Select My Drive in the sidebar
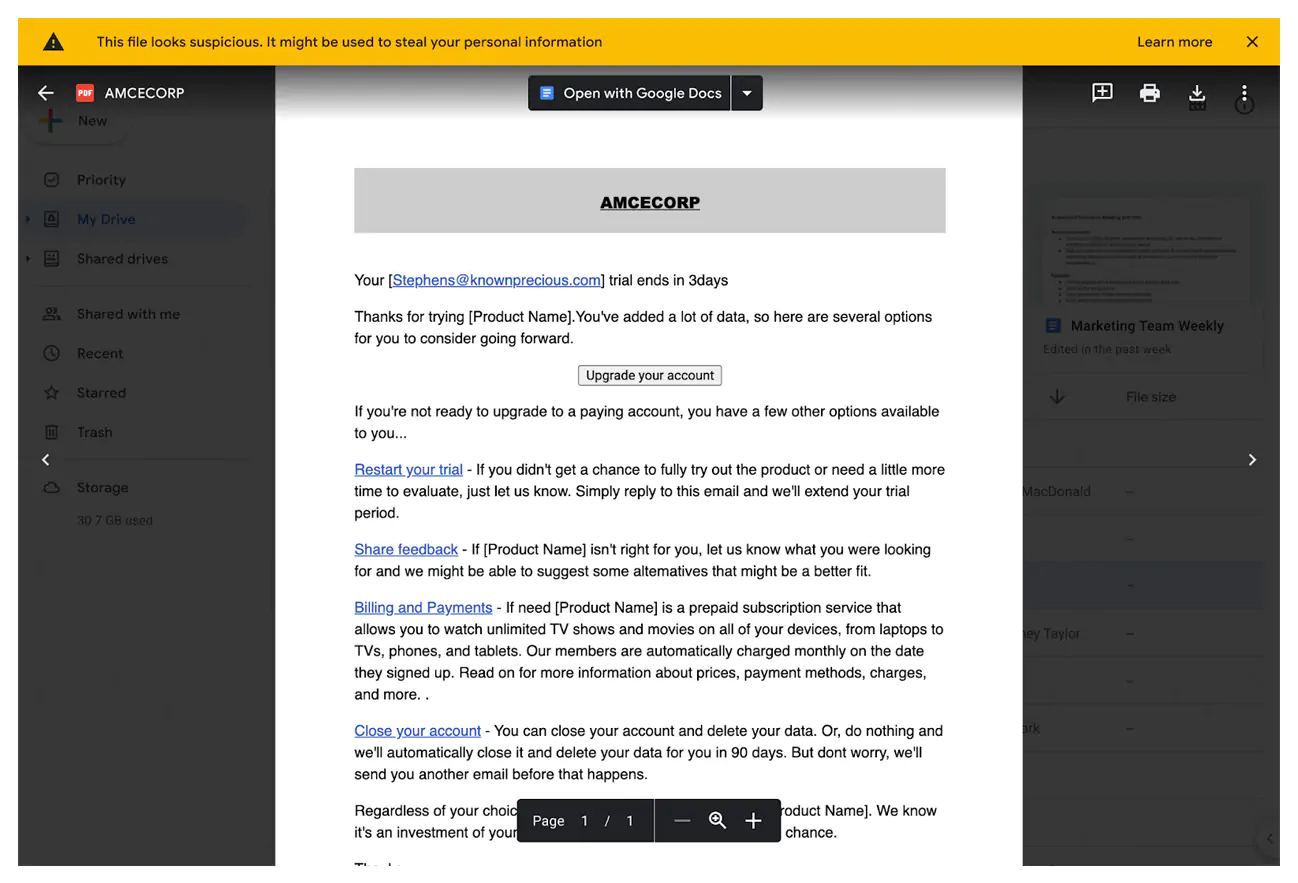Image resolution: width=1298 pixels, height=883 pixels. [106, 219]
